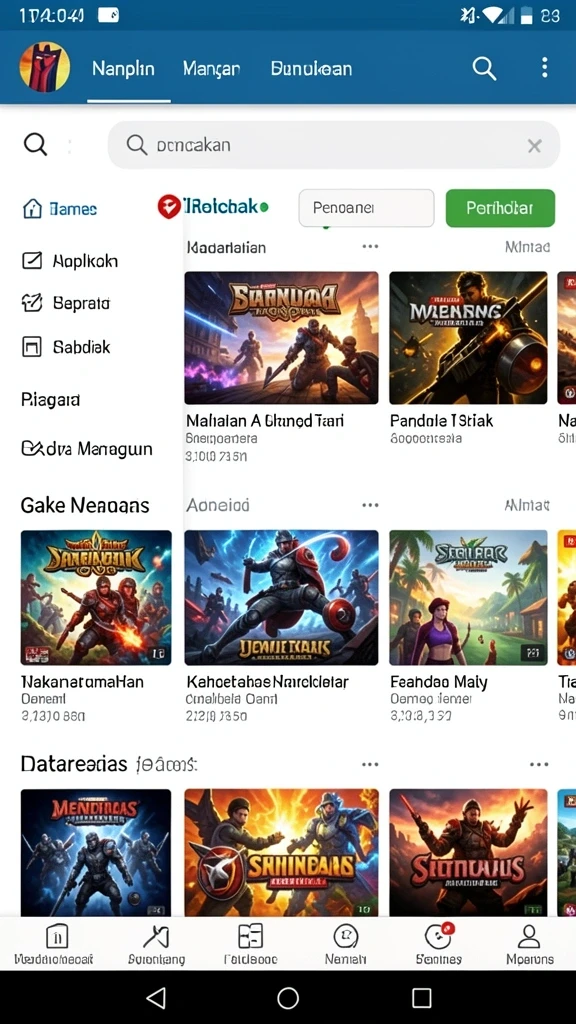Open the first three-dot menu in the Datareadas row
This screenshot has height=1024, width=576.
370,764
